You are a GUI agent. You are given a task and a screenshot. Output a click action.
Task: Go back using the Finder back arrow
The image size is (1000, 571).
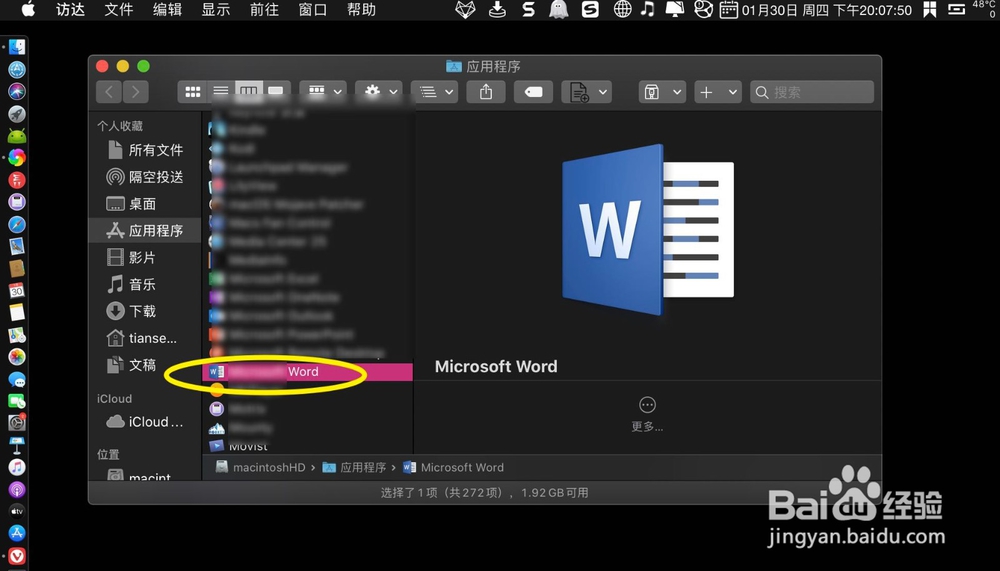pos(109,92)
